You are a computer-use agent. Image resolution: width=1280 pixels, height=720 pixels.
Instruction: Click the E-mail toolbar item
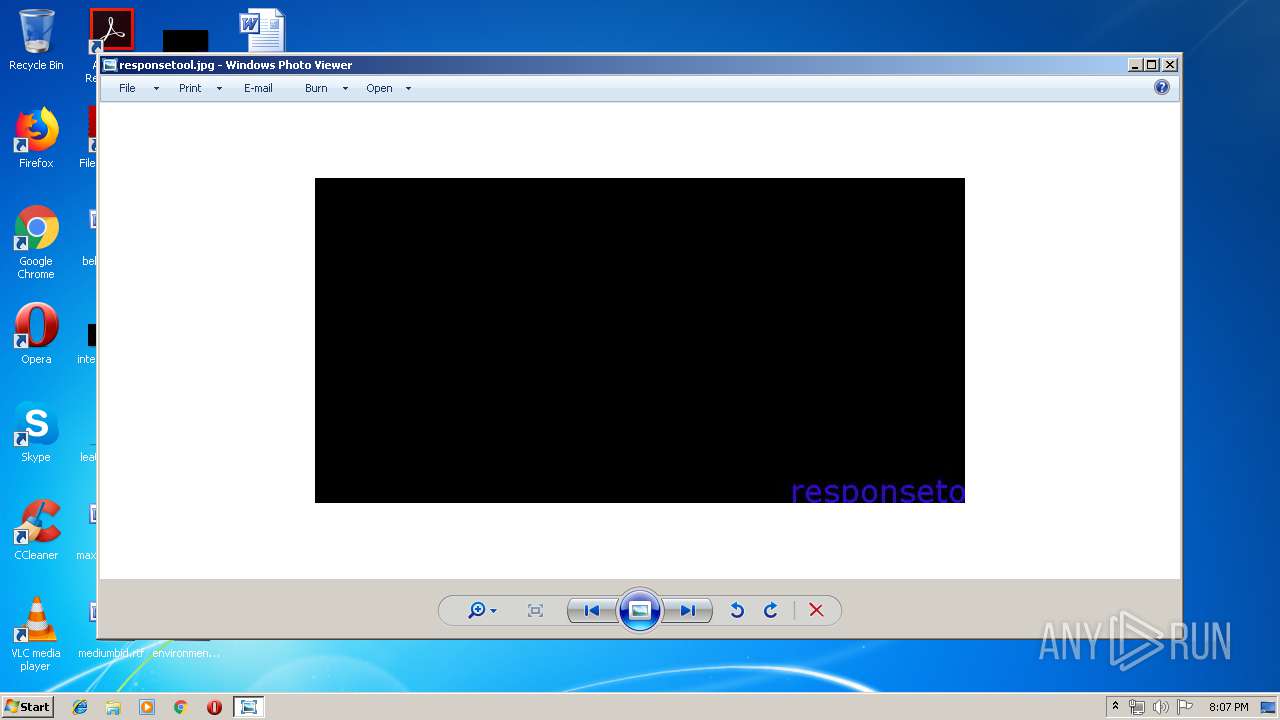coord(258,88)
